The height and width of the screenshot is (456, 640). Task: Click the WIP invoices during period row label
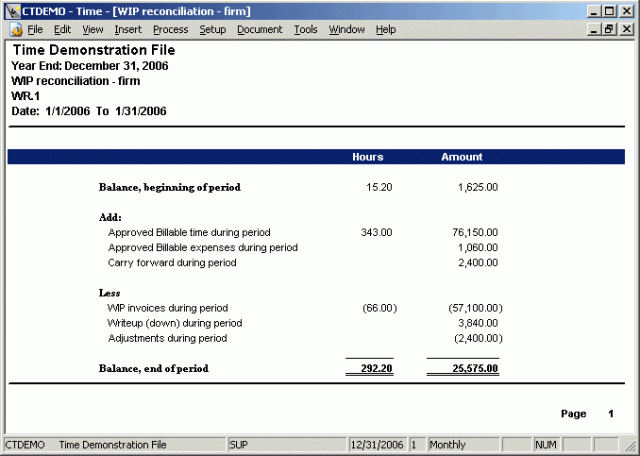coord(168,308)
